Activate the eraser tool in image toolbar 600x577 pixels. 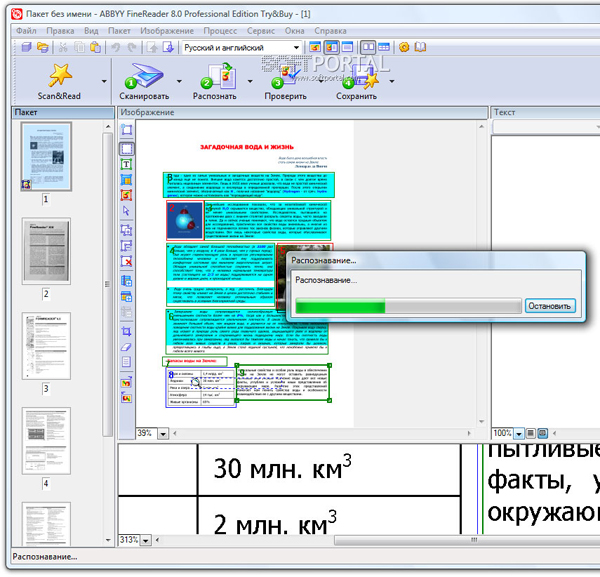126,347
